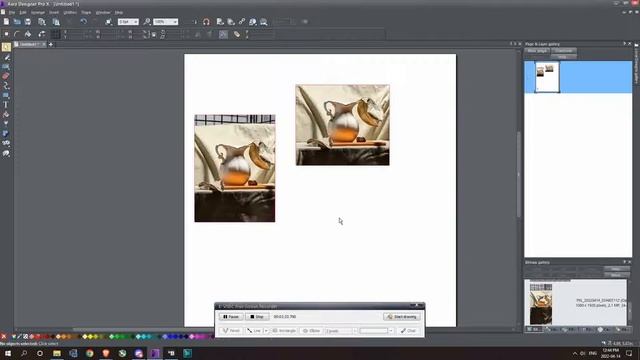Open the Line style dropdown arrow
Image resolution: width=640 pixels, height=360 pixels.
pyautogui.click(x=266, y=331)
